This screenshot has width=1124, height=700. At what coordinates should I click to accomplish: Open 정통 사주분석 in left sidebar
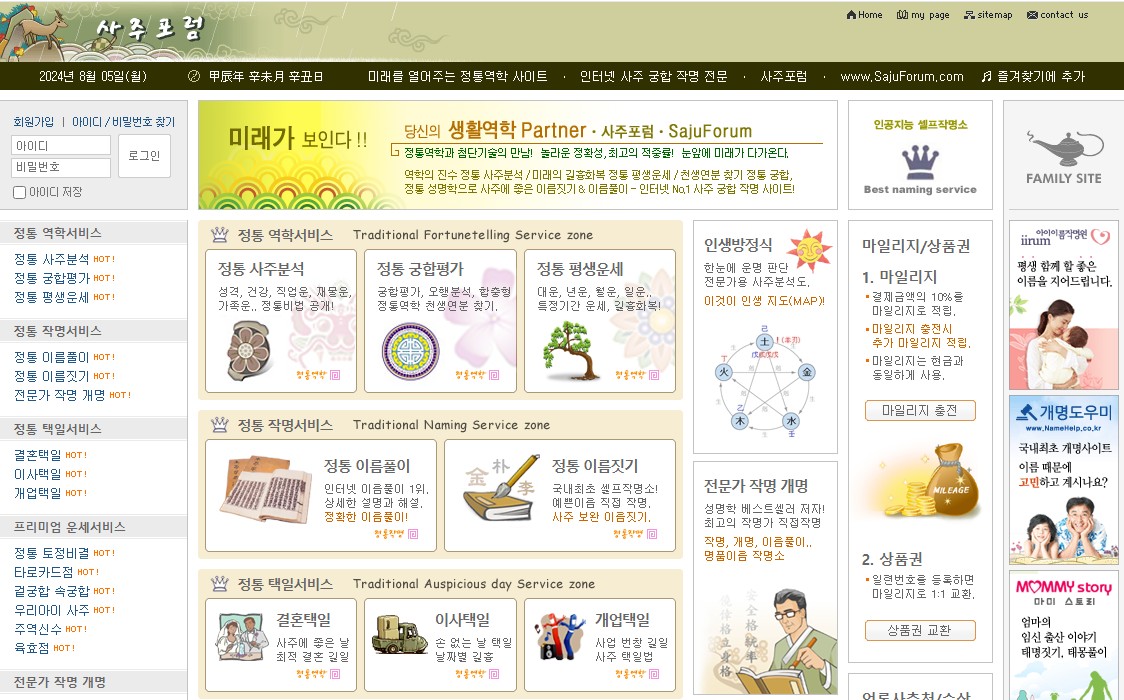(52, 259)
